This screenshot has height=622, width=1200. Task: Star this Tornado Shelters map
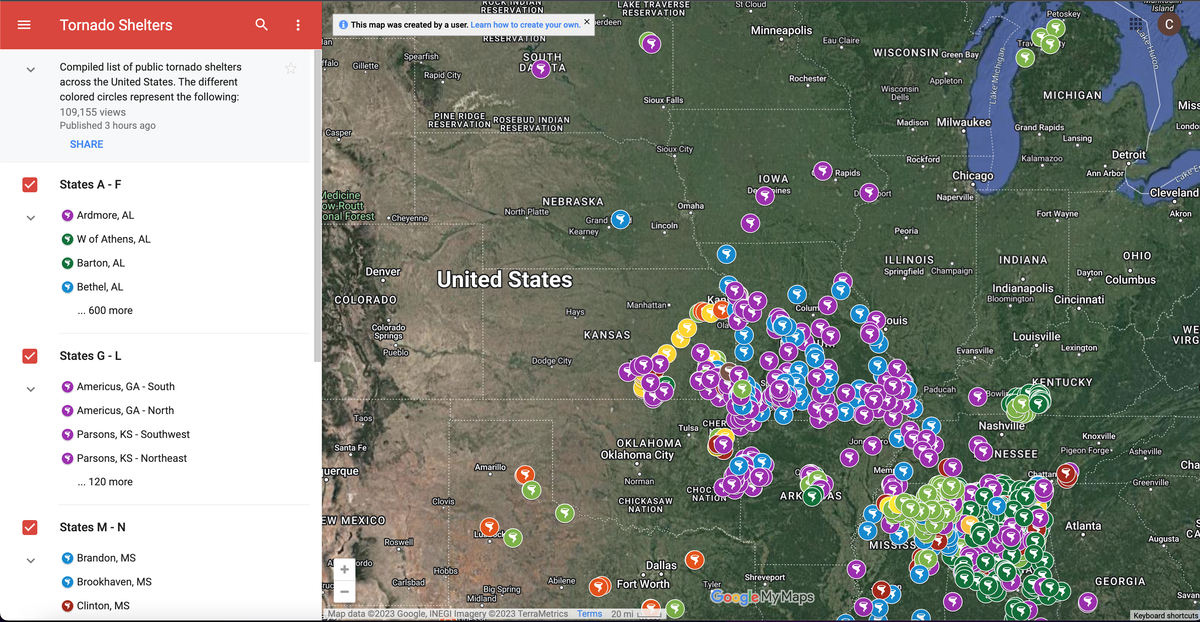pos(290,68)
